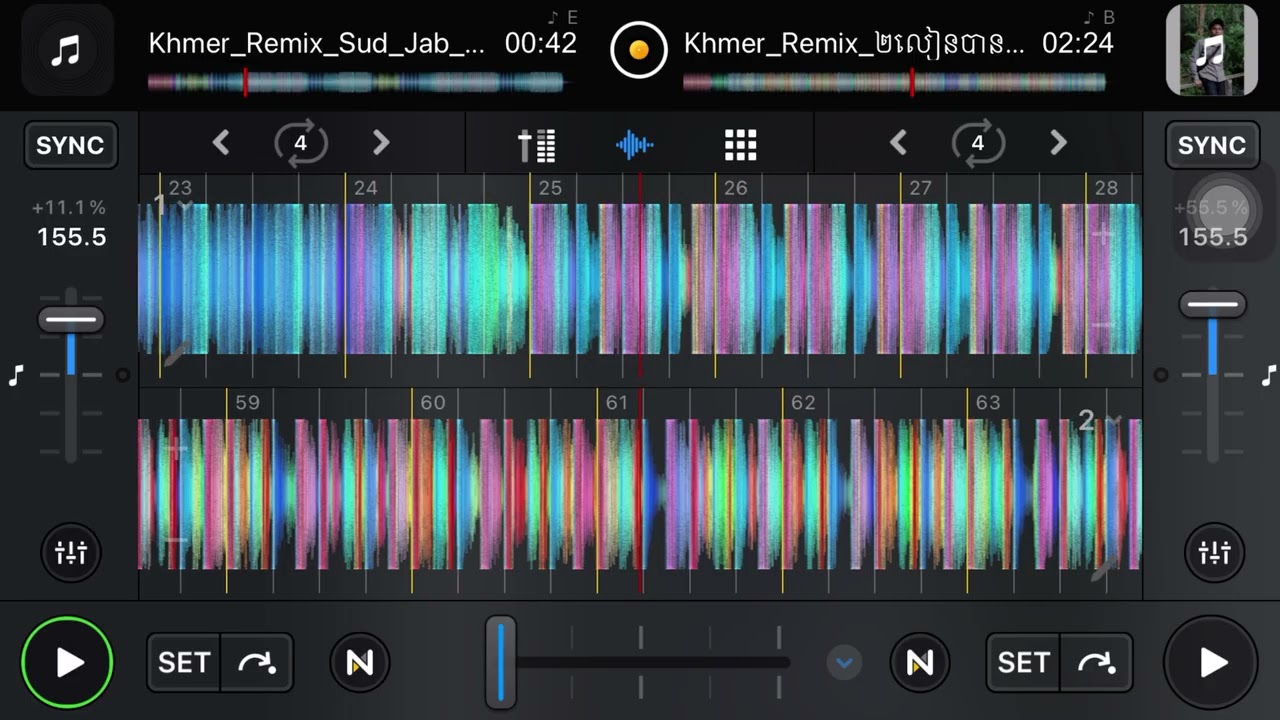Tap the 02:24 elapsed time

point(1077,43)
